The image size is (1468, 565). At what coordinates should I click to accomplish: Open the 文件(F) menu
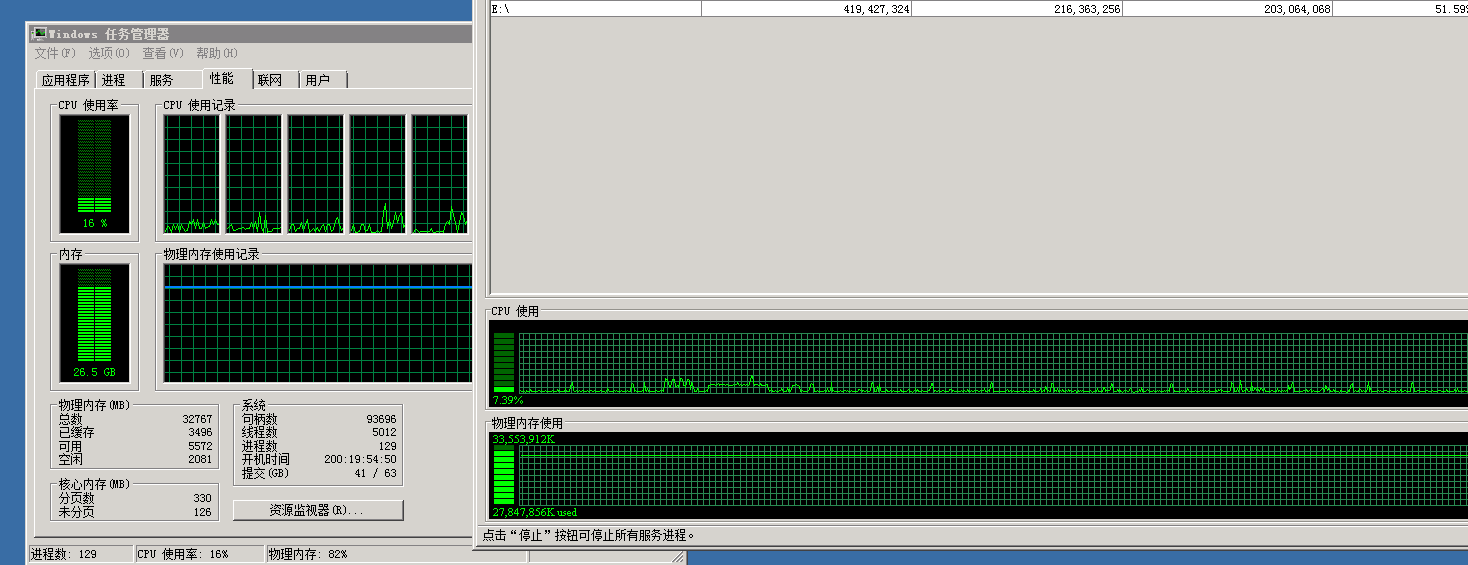click(x=55, y=53)
